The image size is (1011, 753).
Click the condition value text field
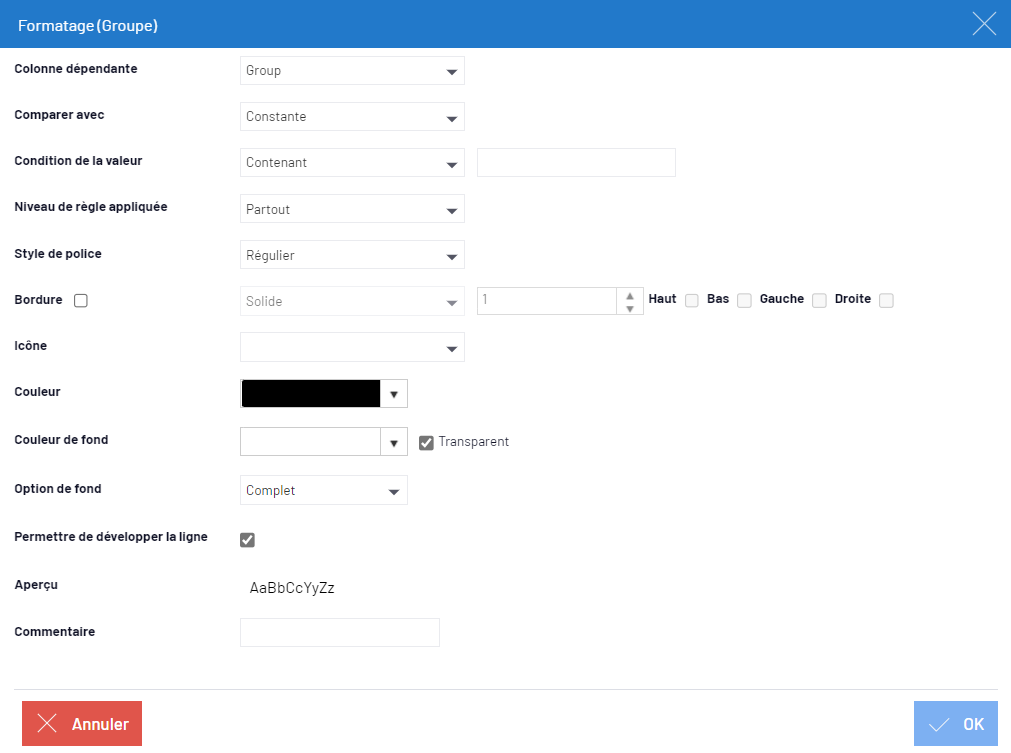click(x=576, y=163)
